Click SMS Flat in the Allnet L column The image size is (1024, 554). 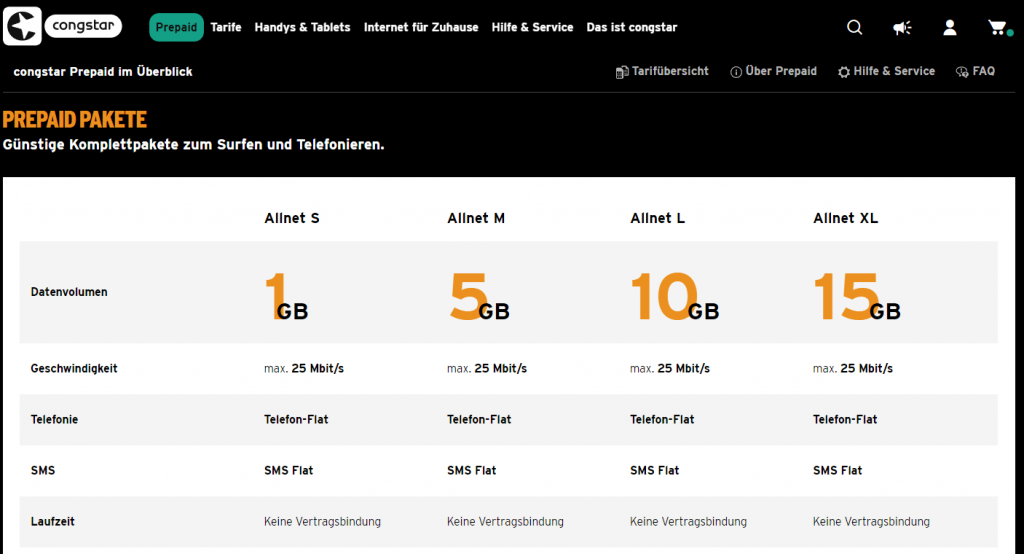click(x=654, y=470)
